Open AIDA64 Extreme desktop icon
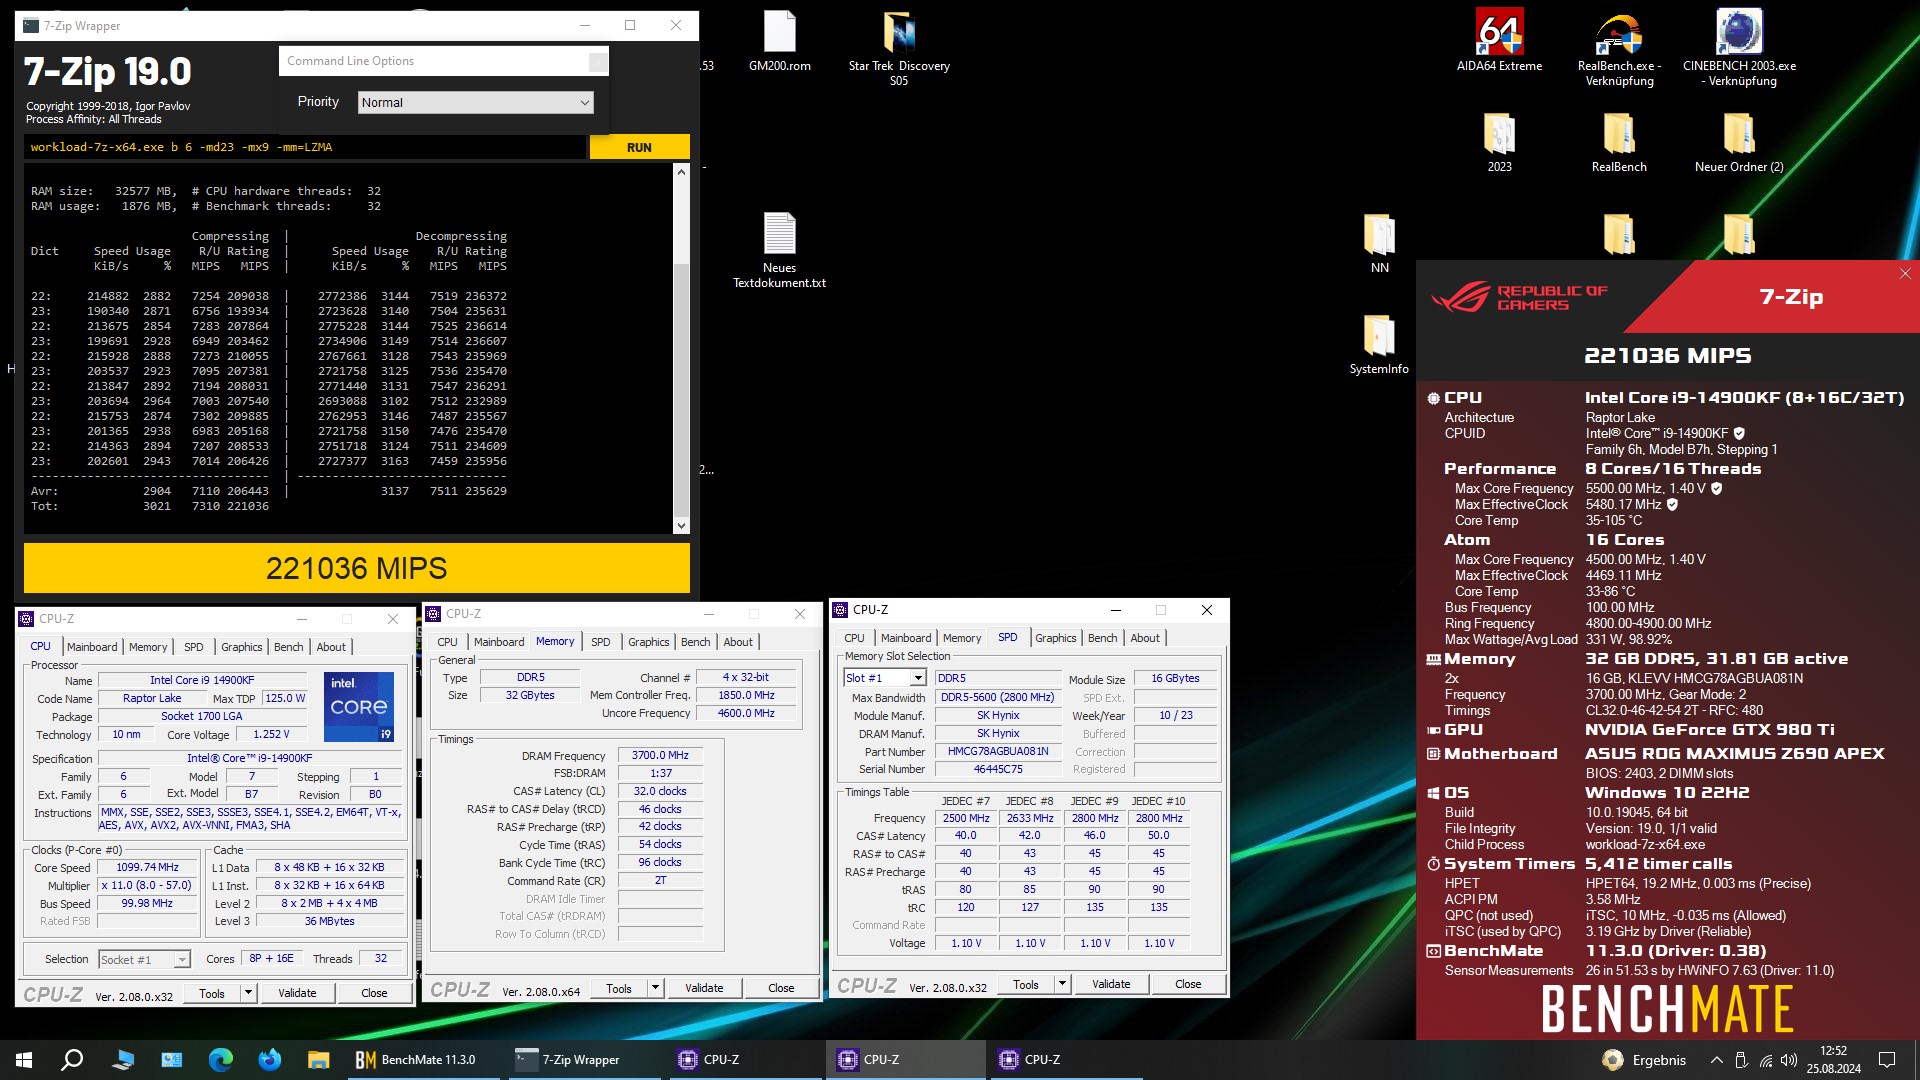 pos(1499,40)
